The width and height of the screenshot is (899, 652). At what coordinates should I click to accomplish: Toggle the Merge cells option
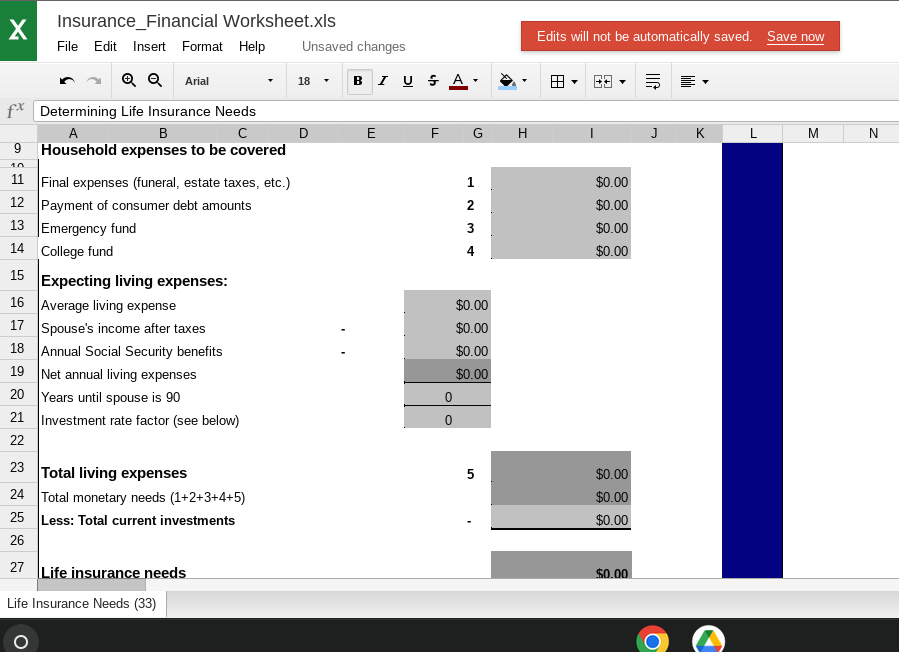pos(603,81)
